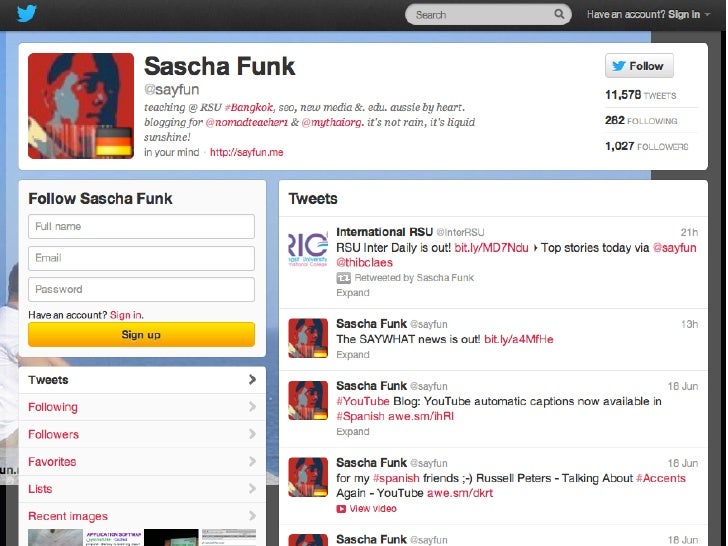This screenshot has height=546, width=728.
Task: Open the Retweeted by Sascha Funk text
Action: click(414, 278)
